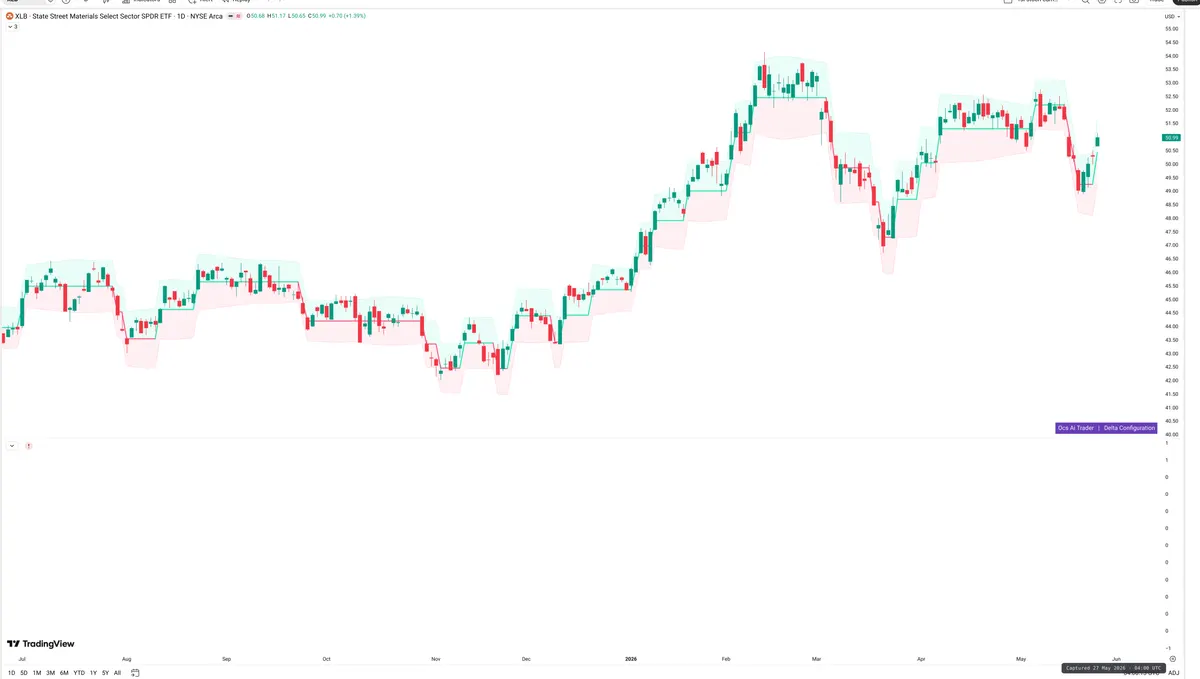Click the Ocs Ai Trader label

[1076, 428]
